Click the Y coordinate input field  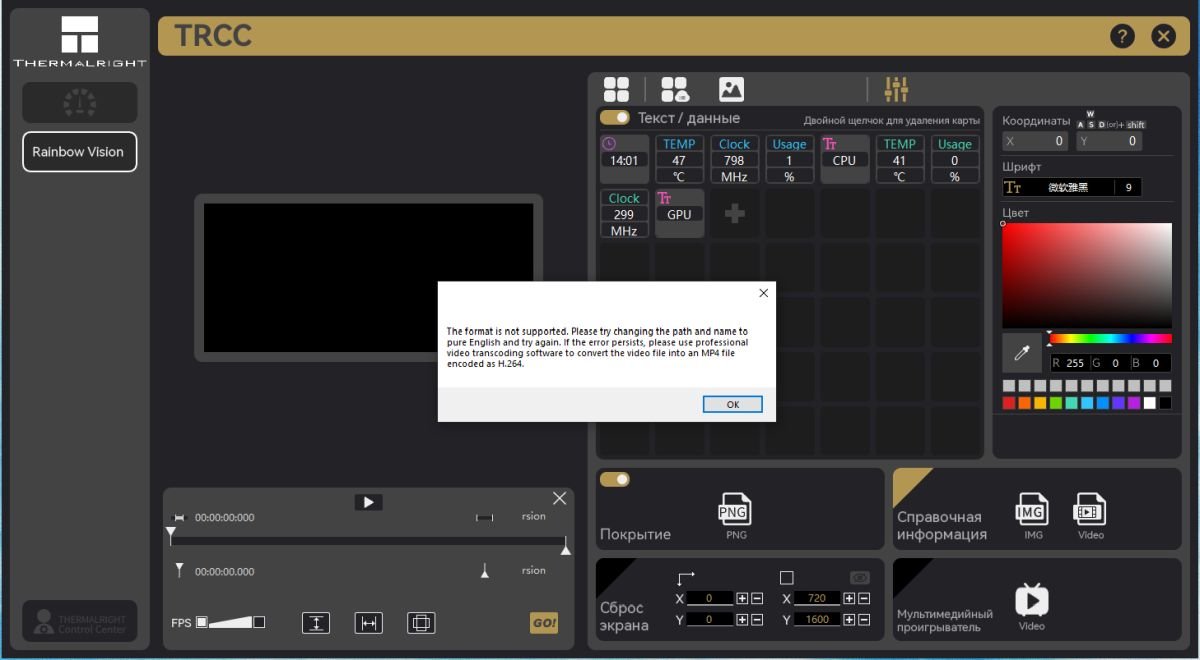coord(1109,142)
